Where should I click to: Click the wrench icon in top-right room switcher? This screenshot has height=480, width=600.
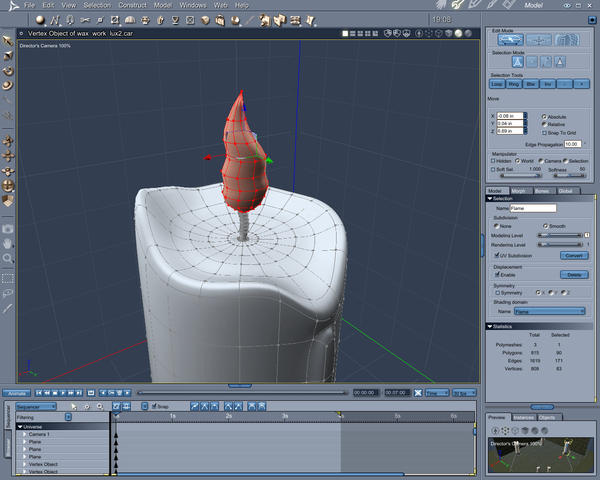point(457,5)
